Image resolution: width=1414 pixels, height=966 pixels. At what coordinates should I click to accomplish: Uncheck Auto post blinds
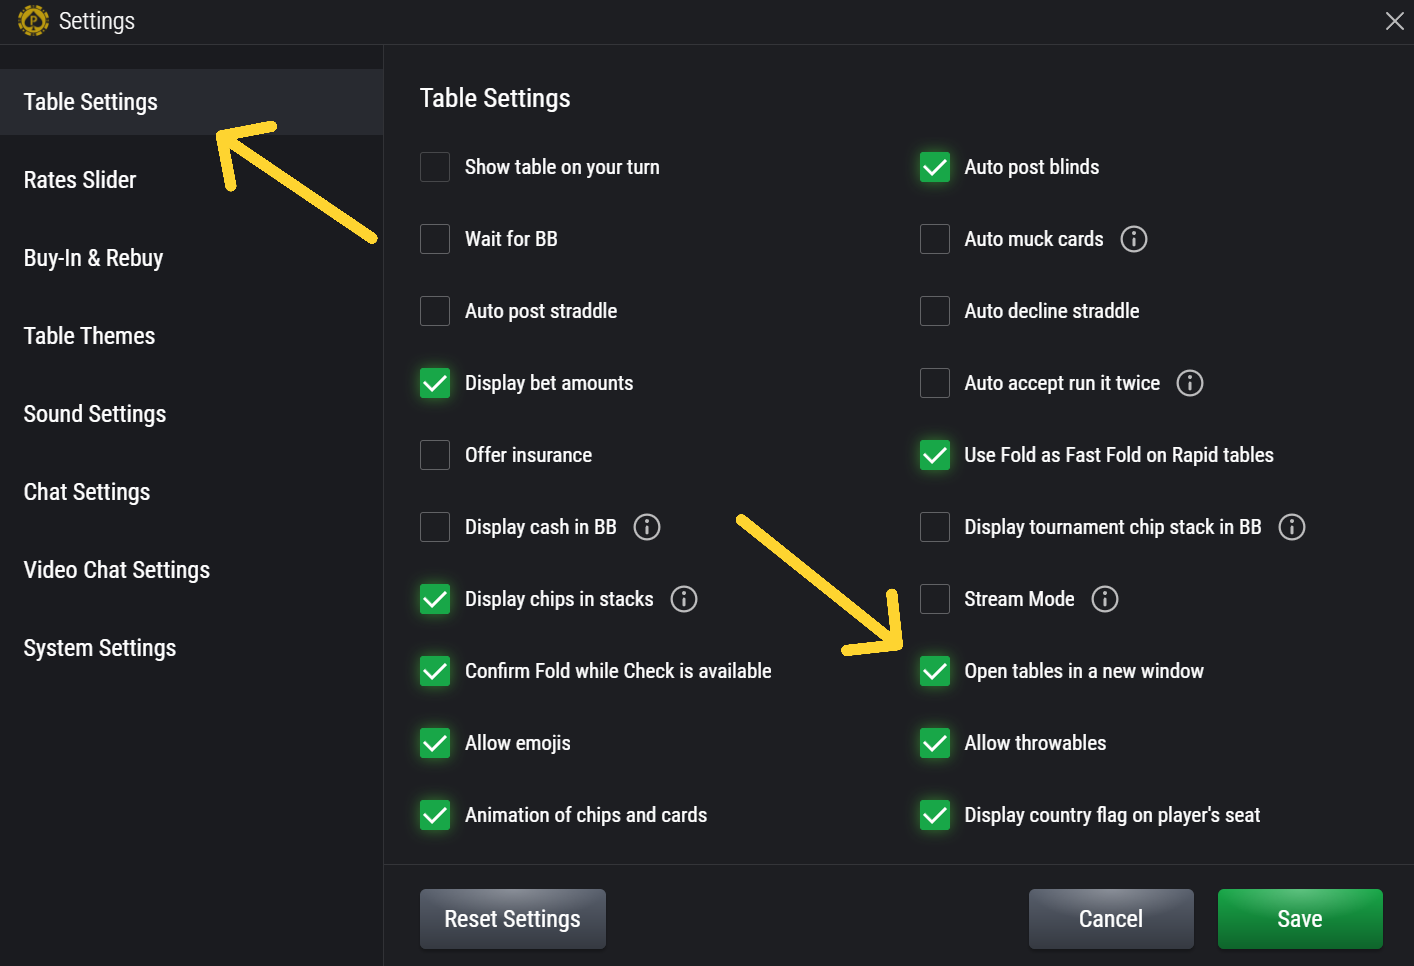click(x=935, y=167)
